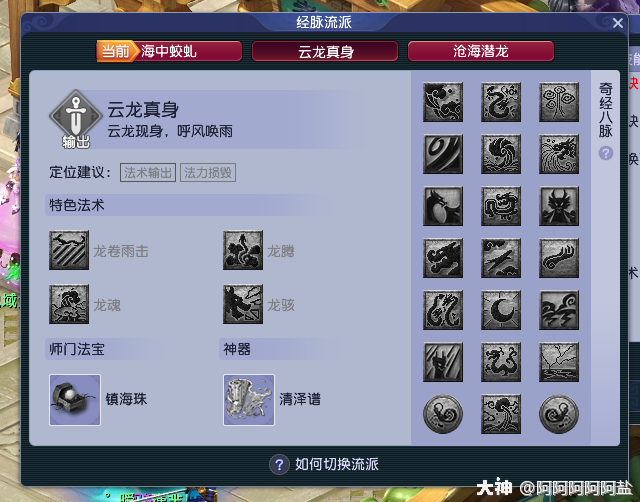Click the 输出 sword role badge
640x502 pixels.
tap(76, 119)
